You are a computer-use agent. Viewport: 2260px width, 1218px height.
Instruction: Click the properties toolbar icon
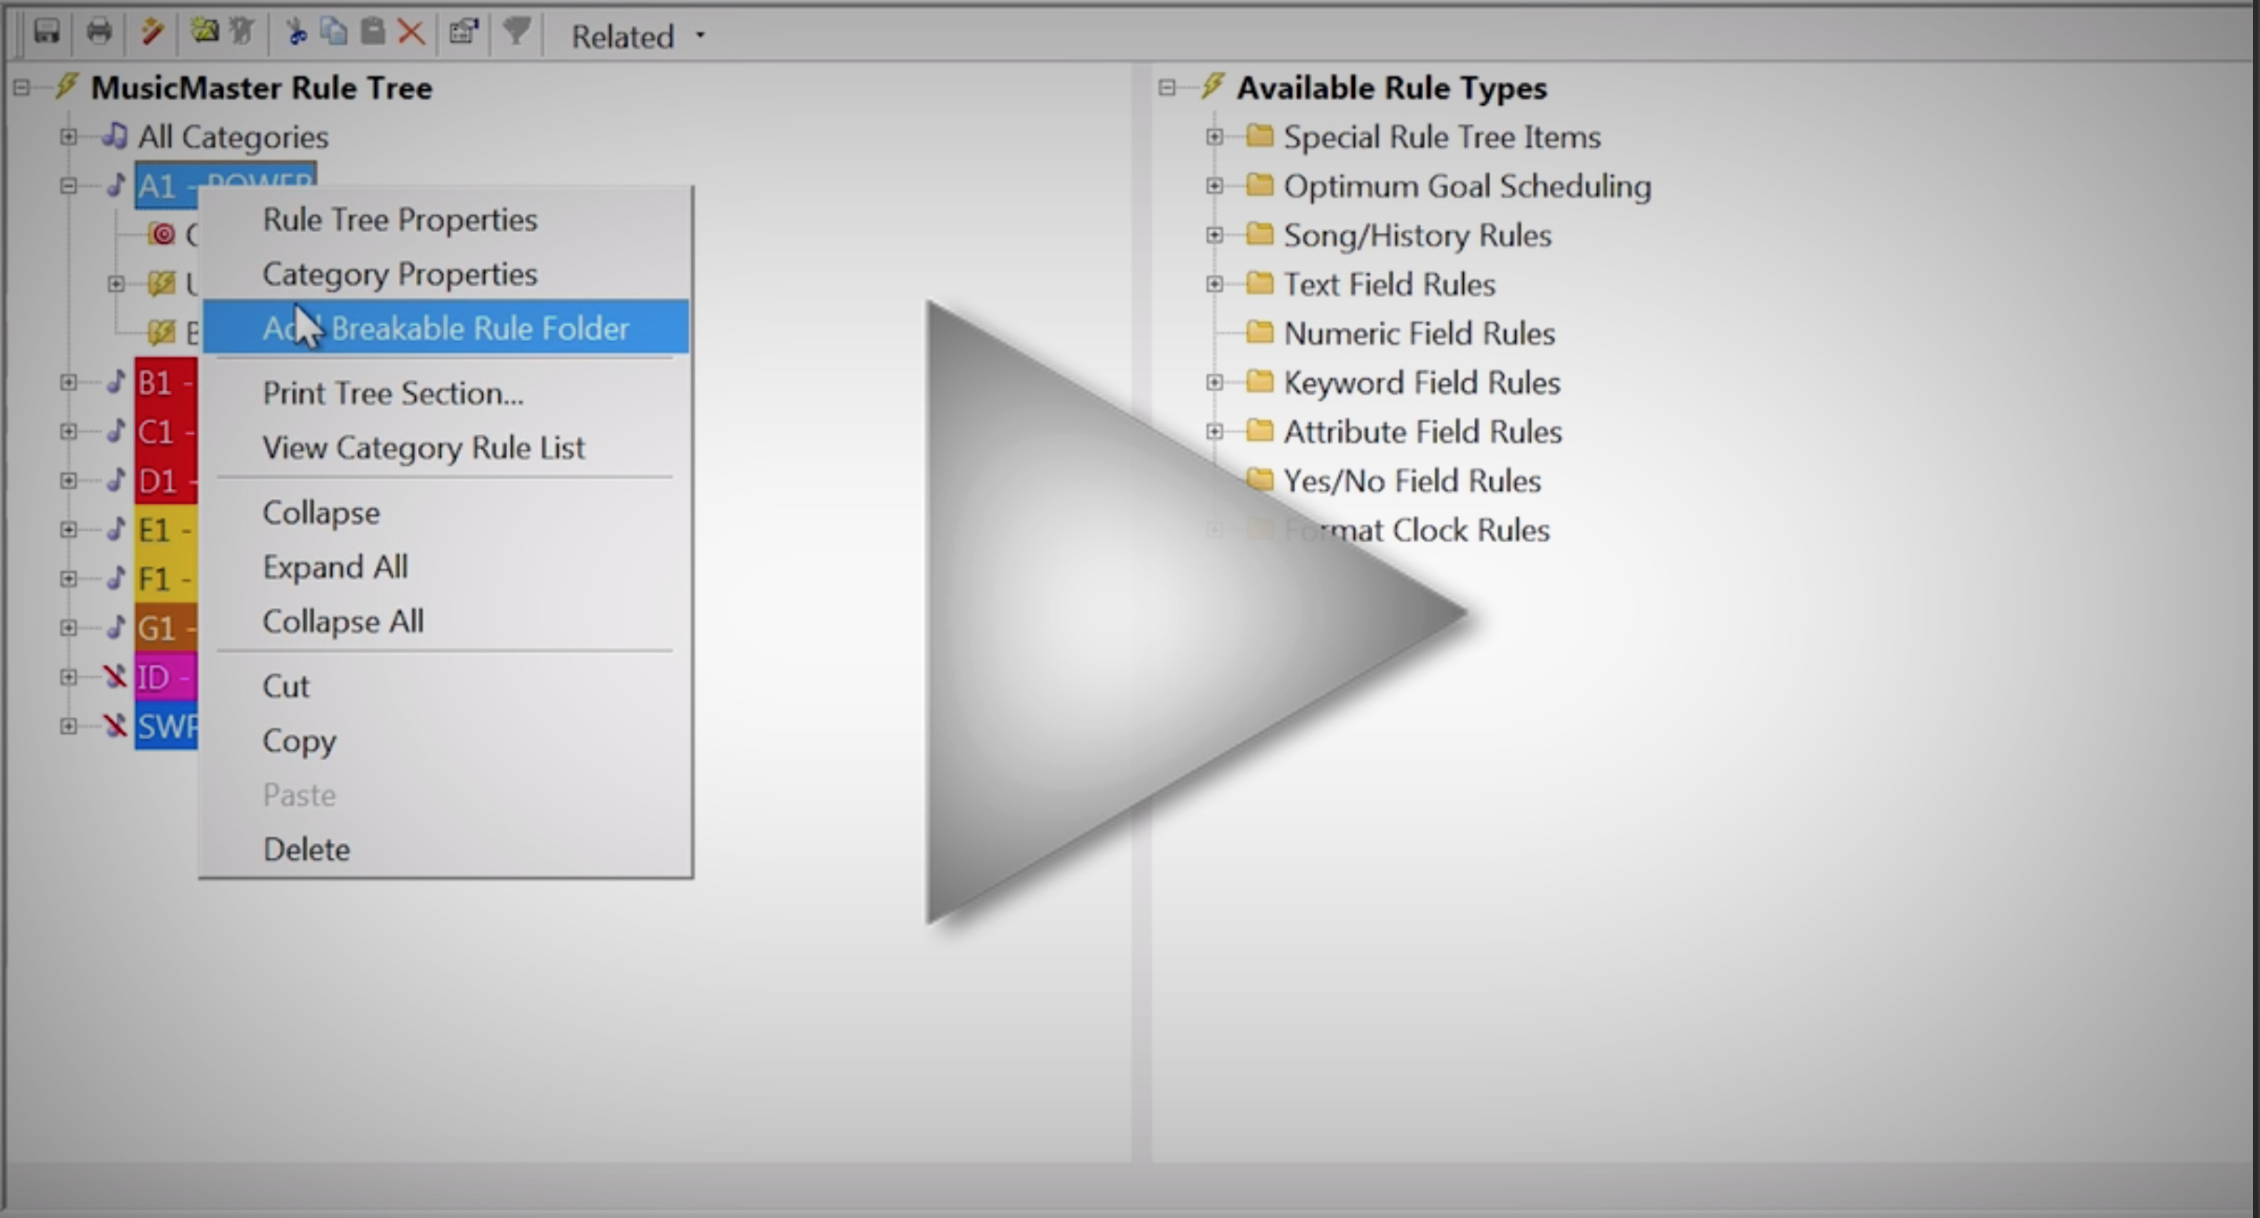pos(463,32)
